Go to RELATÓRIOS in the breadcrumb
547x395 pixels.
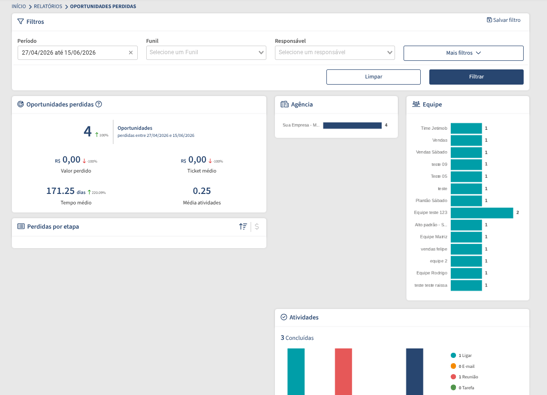click(x=48, y=6)
